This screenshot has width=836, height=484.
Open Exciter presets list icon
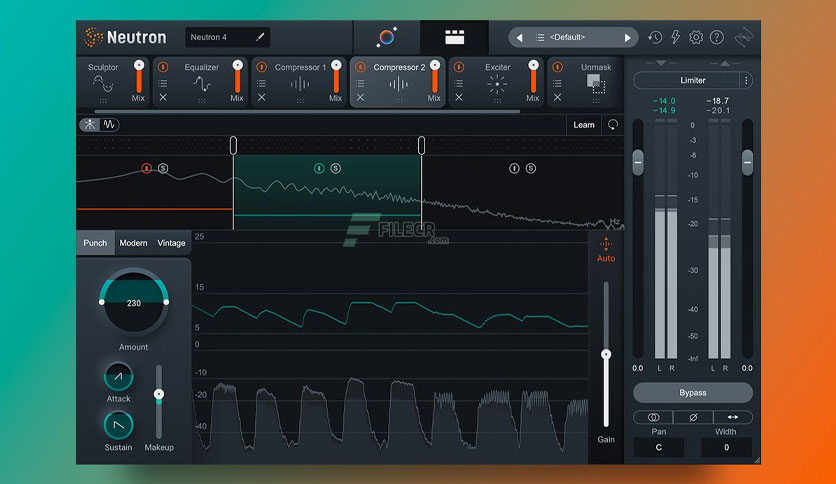click(459, 84)
